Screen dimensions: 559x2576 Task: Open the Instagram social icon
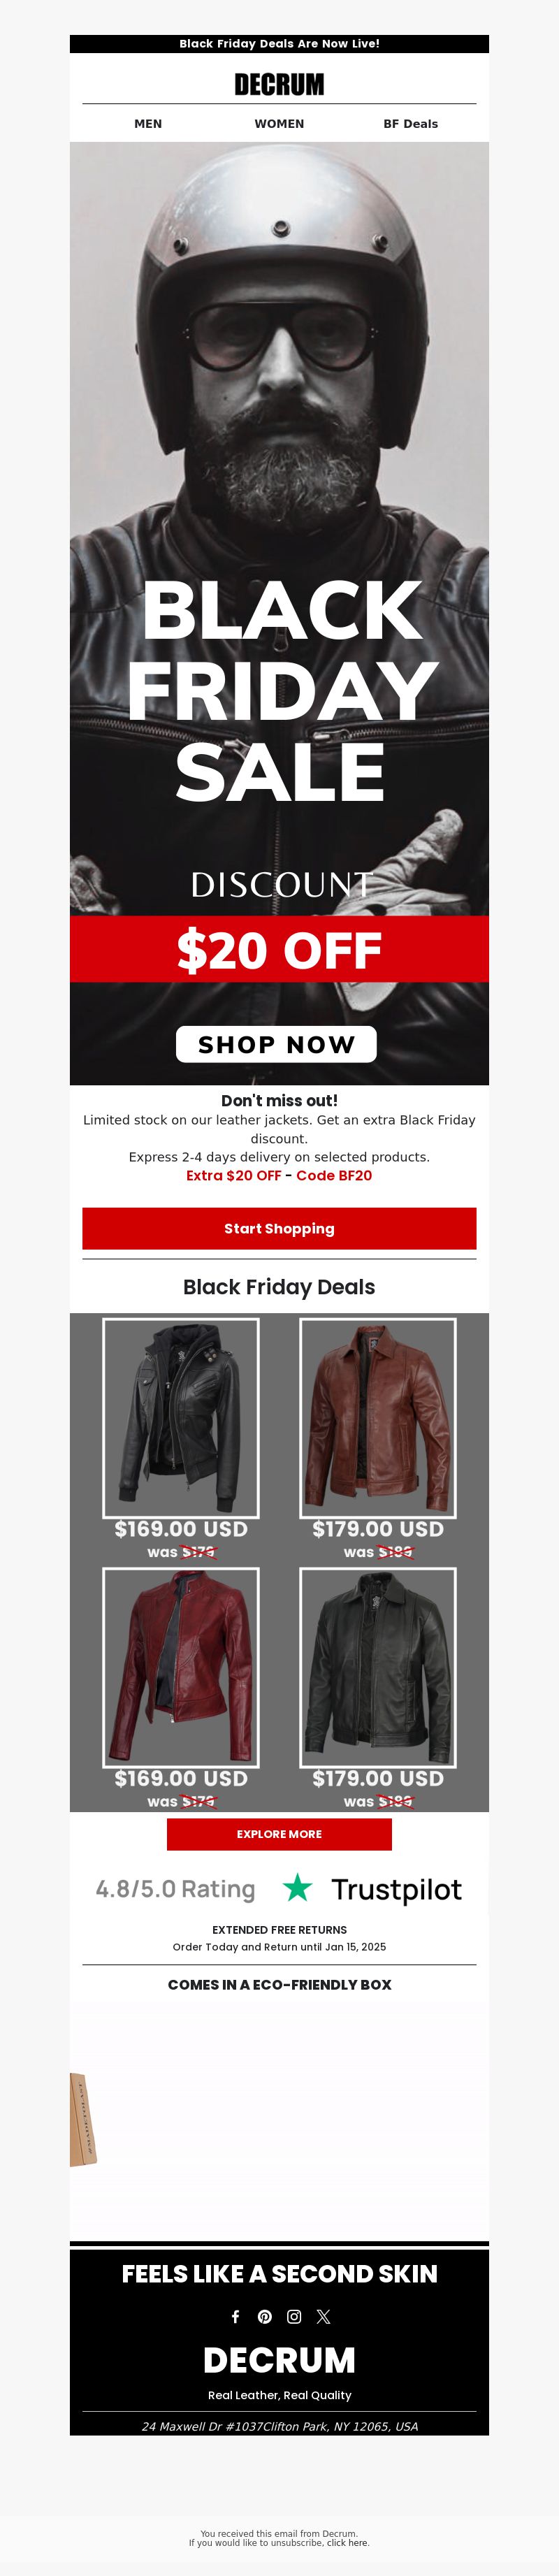click(x=294, y=2316)
